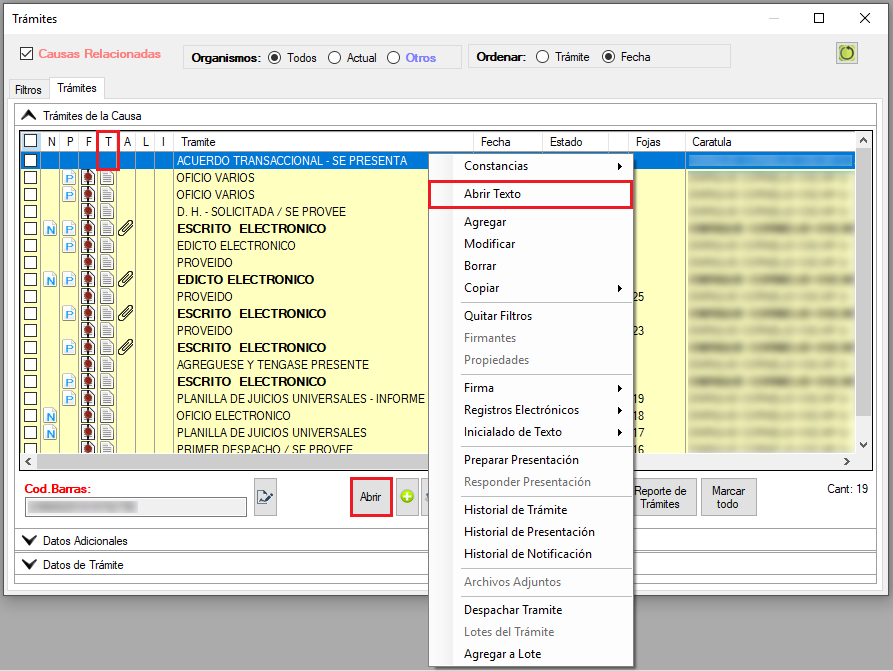Collapse the Trámites de la Causa section
The image size is (893, 671).
tap(29, 116)
